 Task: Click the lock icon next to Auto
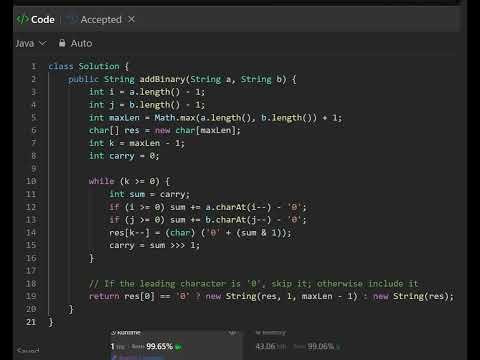[62, 43]
